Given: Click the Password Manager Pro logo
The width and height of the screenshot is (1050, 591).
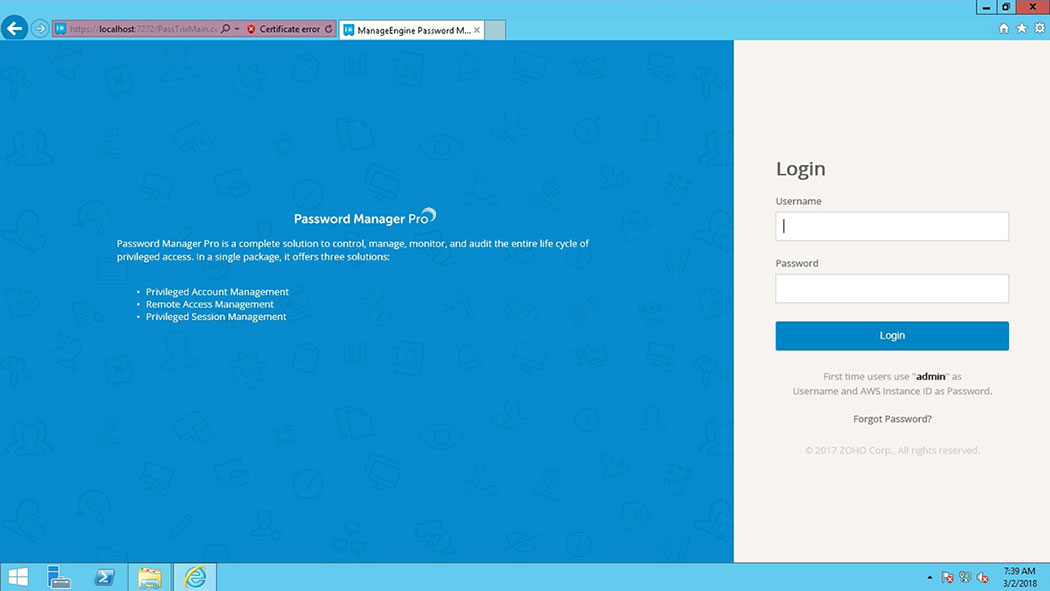Looking at the screenshot, I should 365,218.
